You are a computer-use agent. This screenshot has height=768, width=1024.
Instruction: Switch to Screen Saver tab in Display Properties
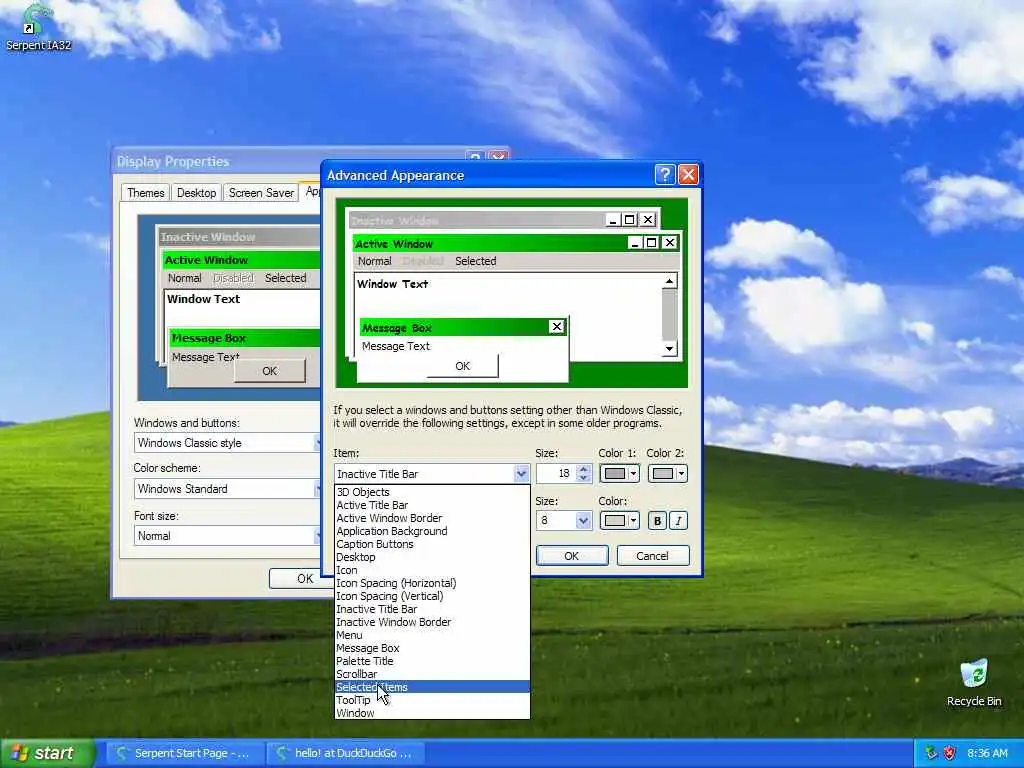pyautogui.click(x=261, y=193)
